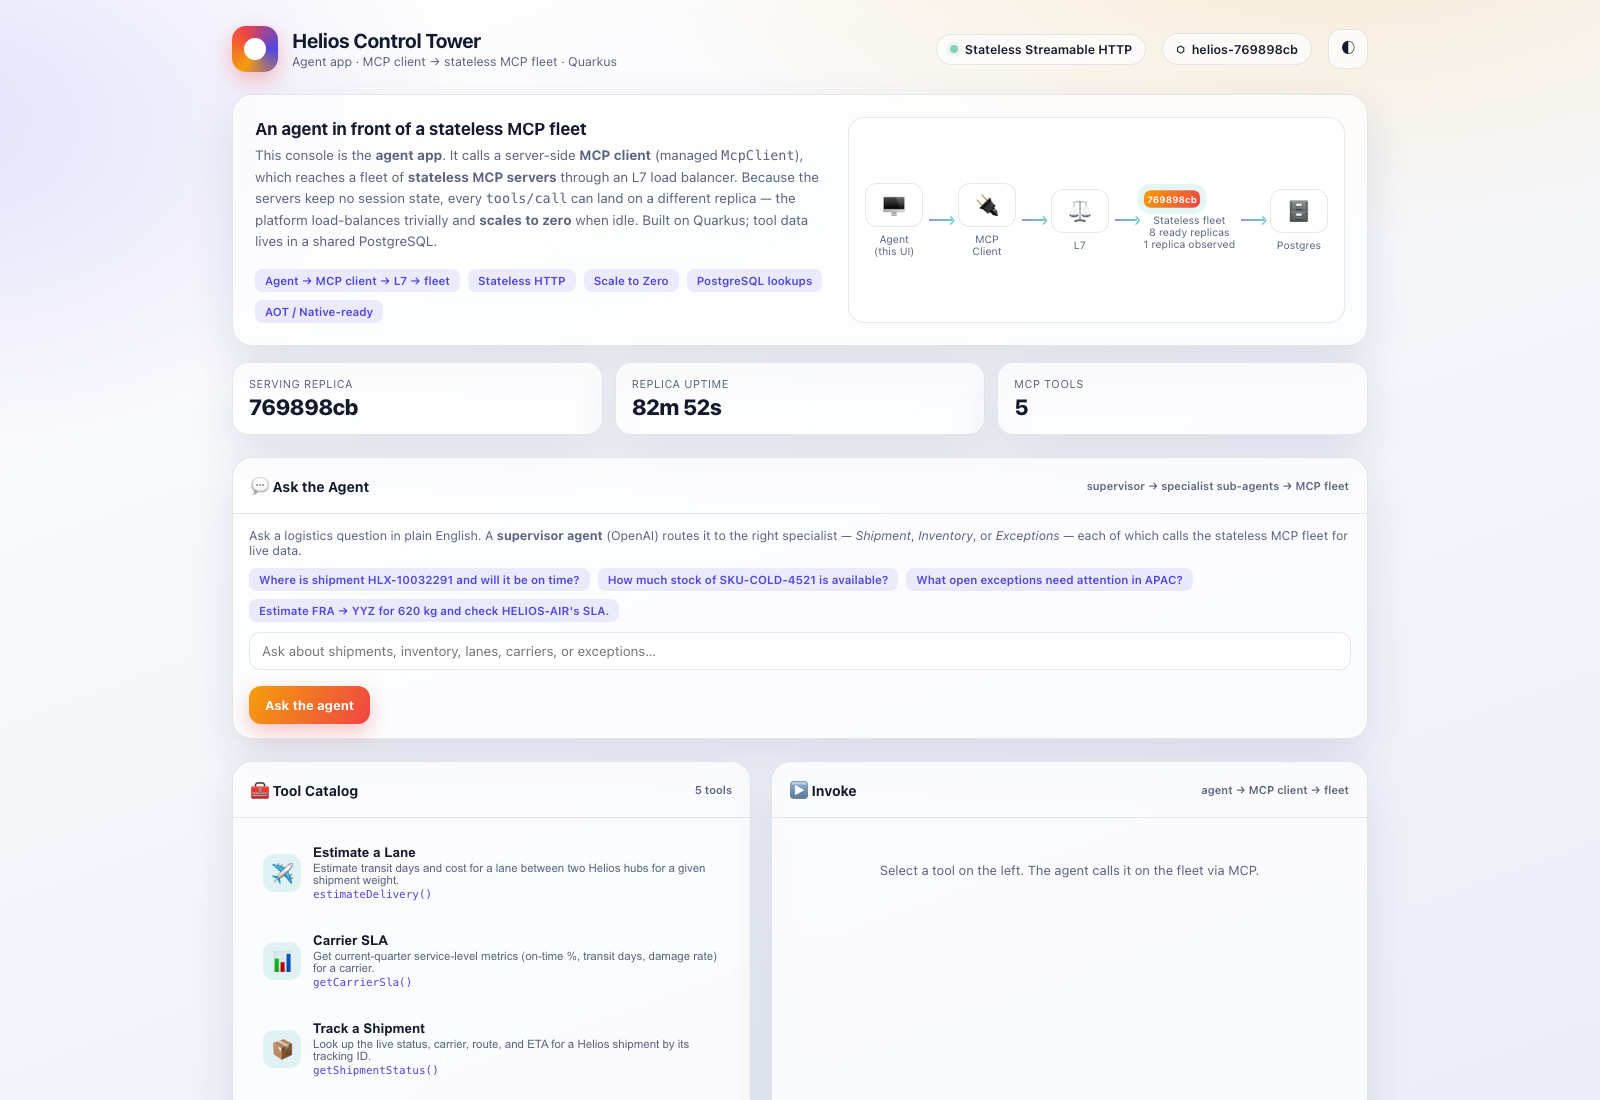
Task: Click the L7 load balancer scales icon
Action: [1080, 211]
